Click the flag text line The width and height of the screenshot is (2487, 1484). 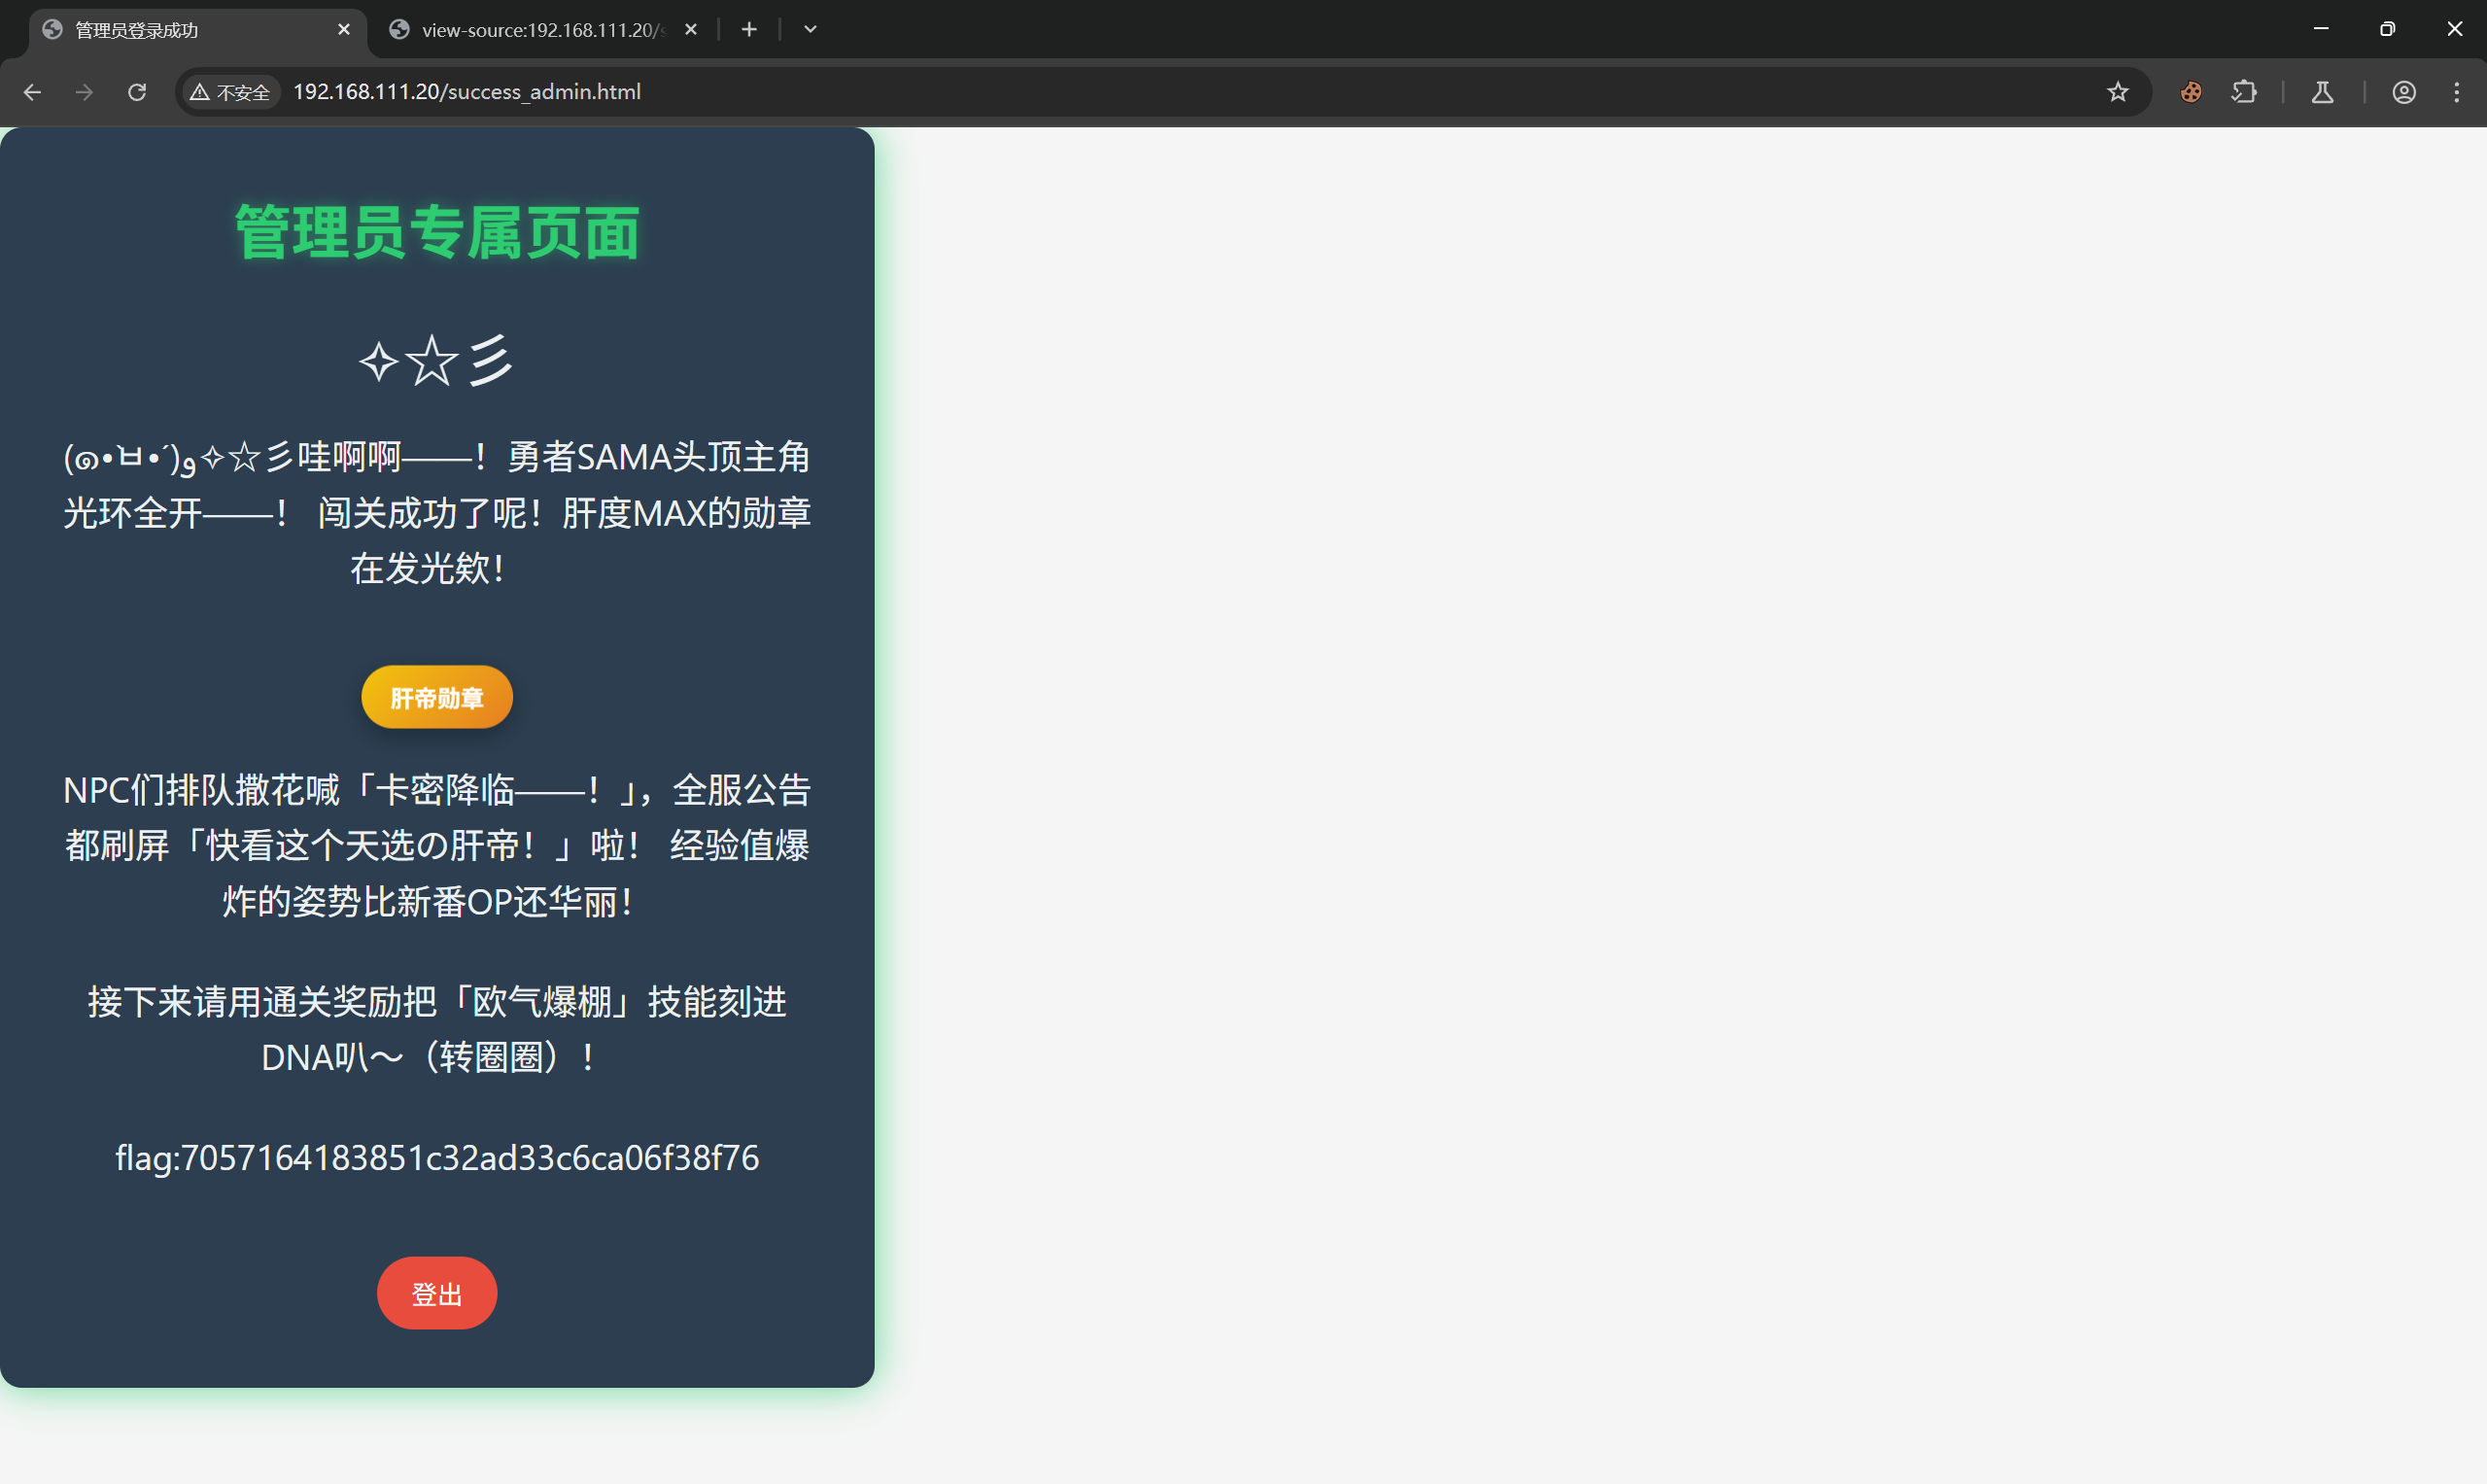pyautogui.click(x=436, y=1157)
